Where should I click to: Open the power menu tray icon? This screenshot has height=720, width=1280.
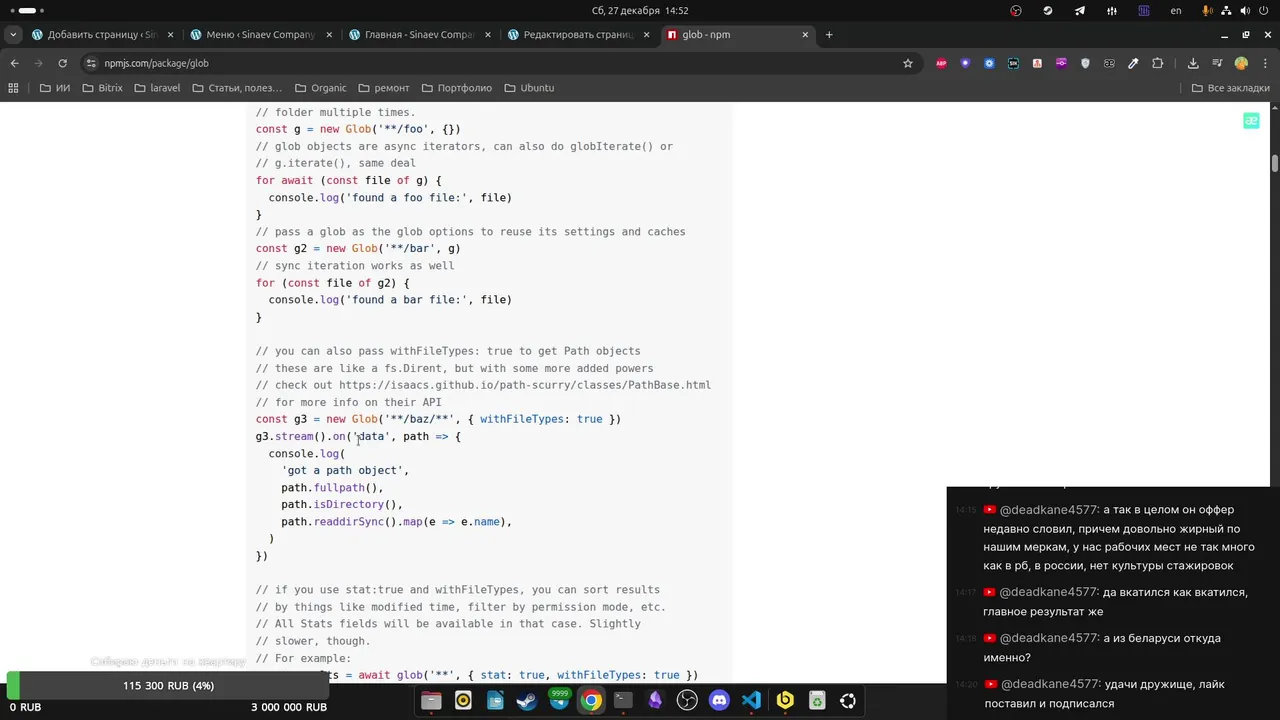click(x=1264, y=11)
